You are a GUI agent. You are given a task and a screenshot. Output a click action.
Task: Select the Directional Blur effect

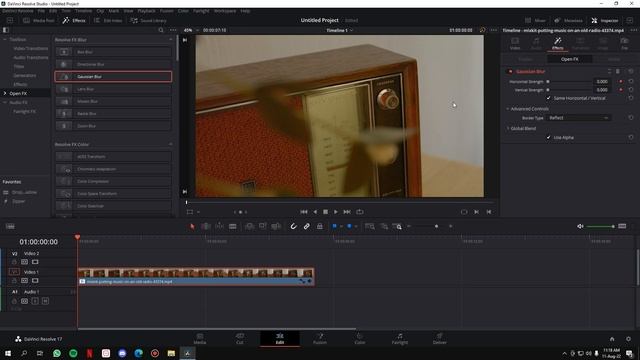point(113,64)
